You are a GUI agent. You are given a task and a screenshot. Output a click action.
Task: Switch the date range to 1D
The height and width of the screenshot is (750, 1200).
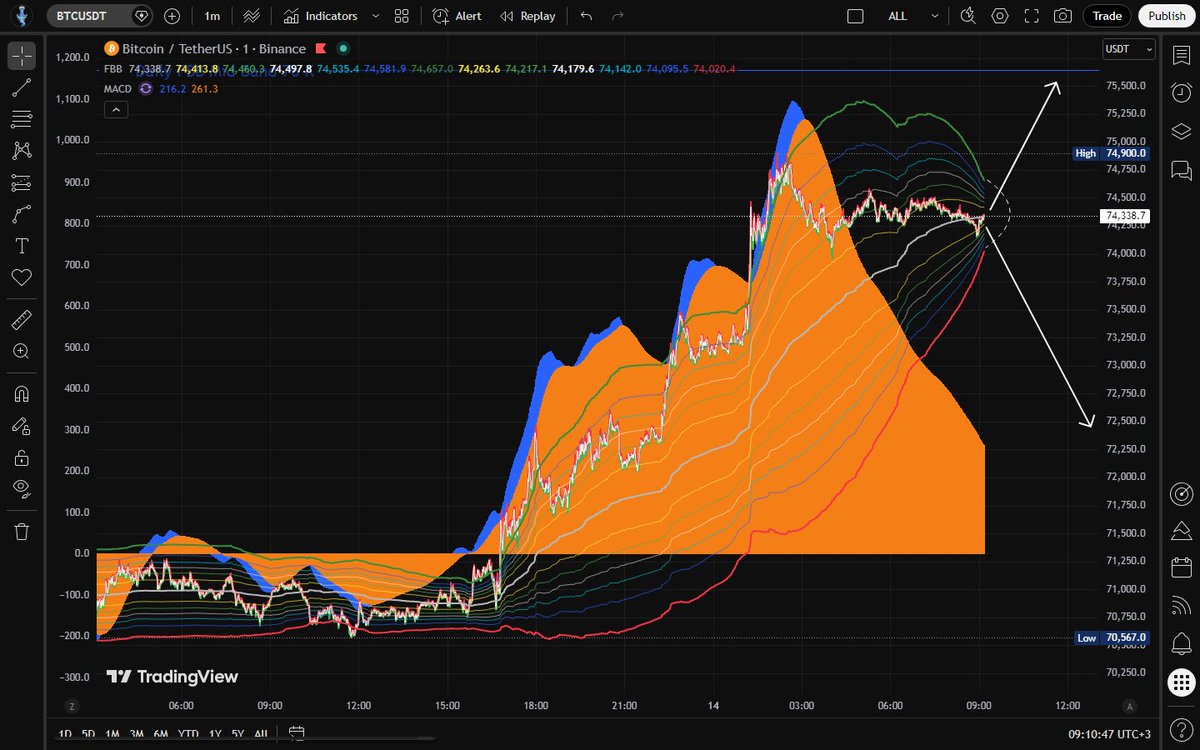65,734
